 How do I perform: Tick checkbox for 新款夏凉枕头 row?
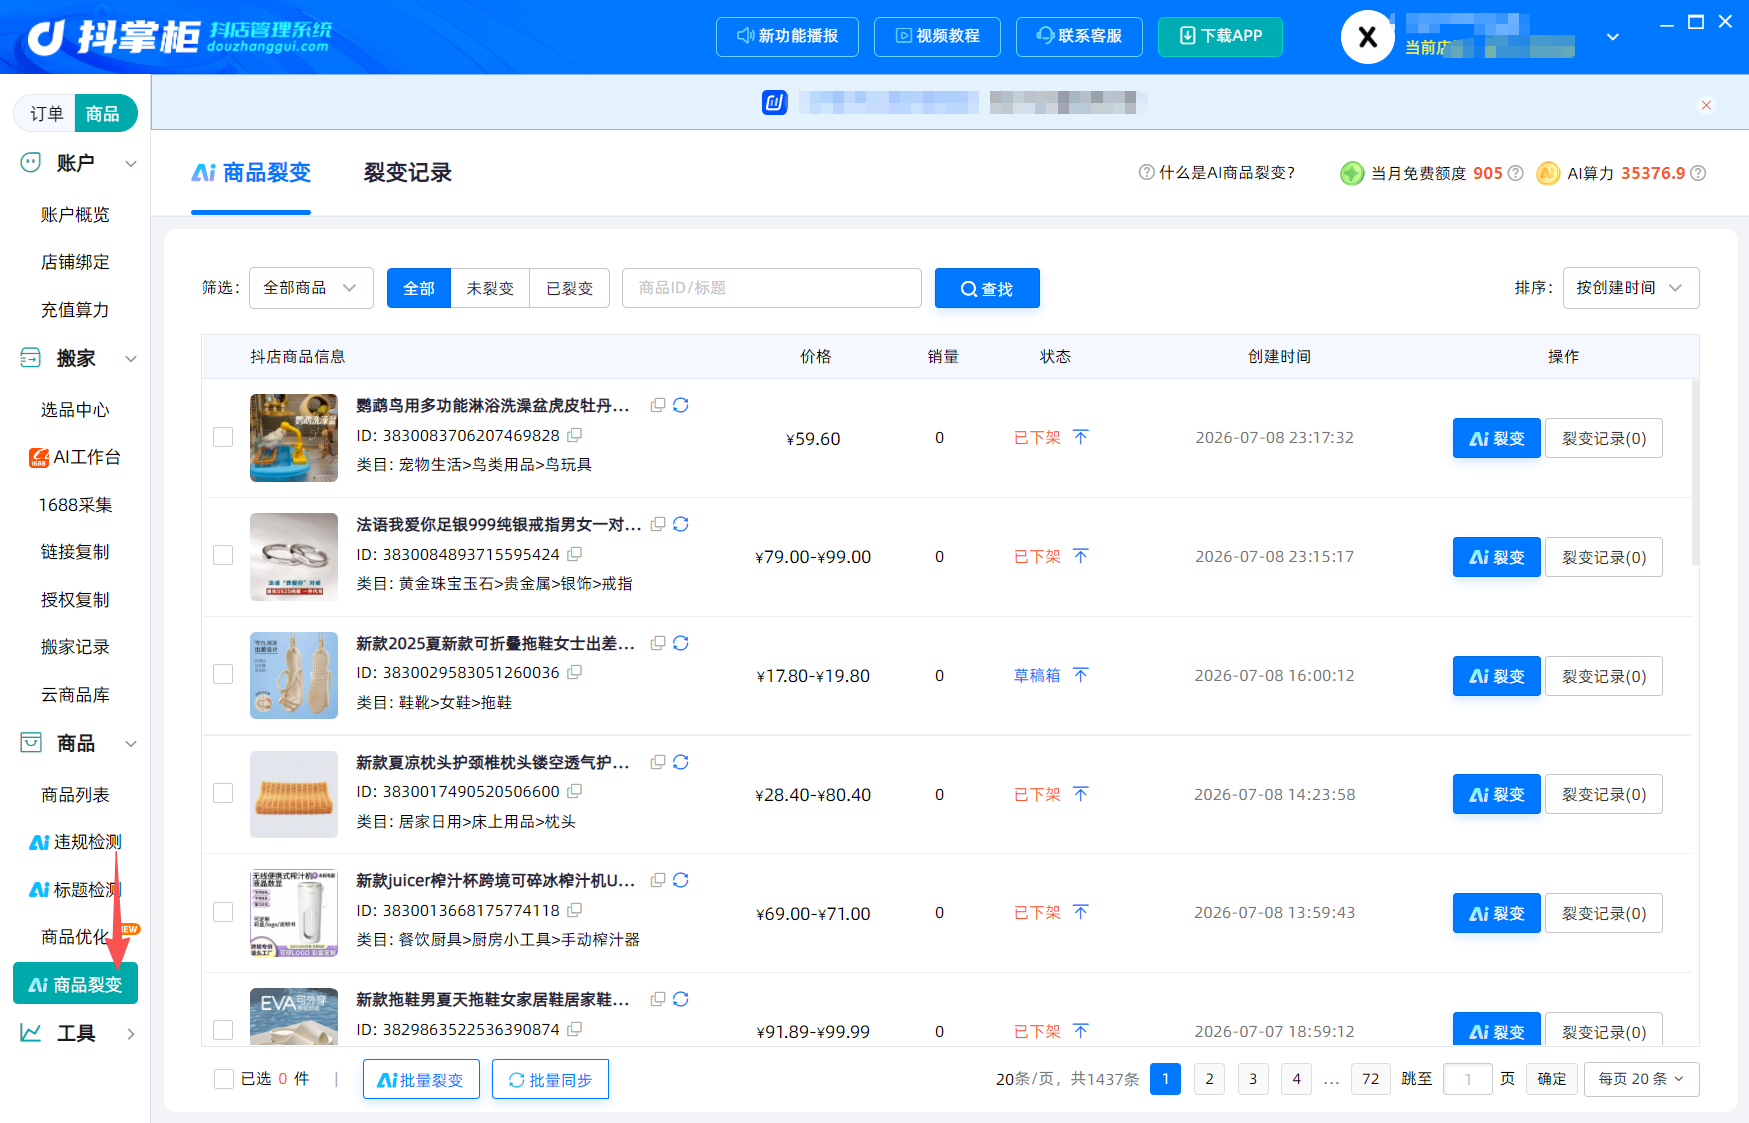tap(223, 794)
